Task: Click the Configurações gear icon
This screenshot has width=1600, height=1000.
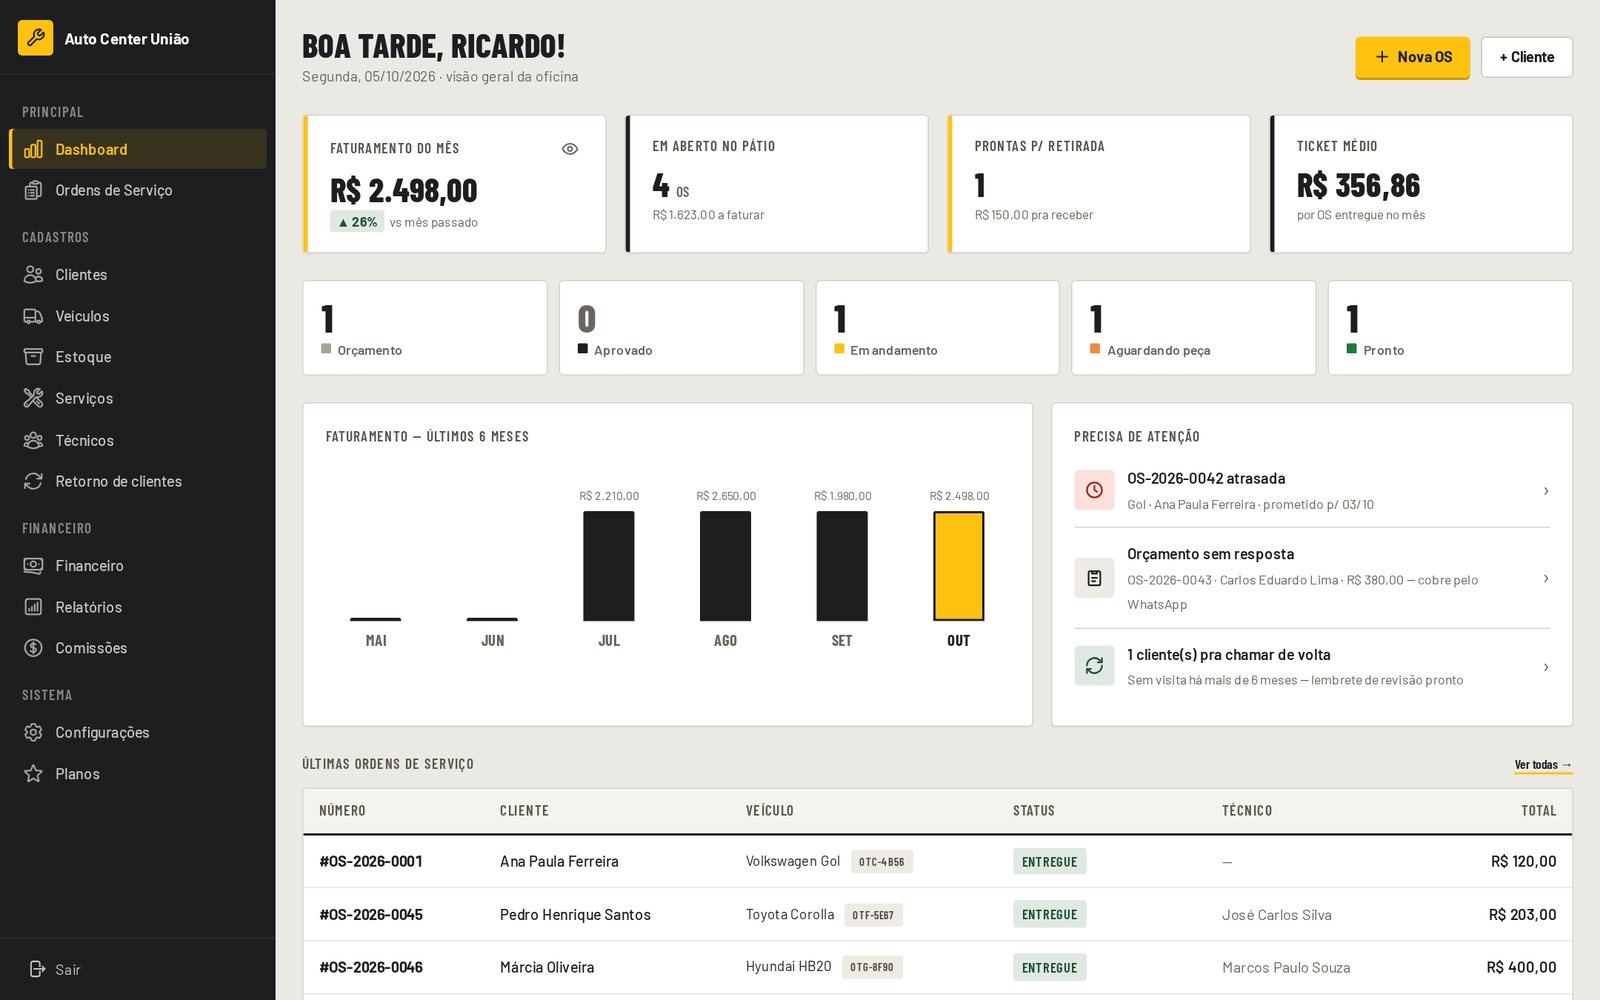Action: (33, 732)
